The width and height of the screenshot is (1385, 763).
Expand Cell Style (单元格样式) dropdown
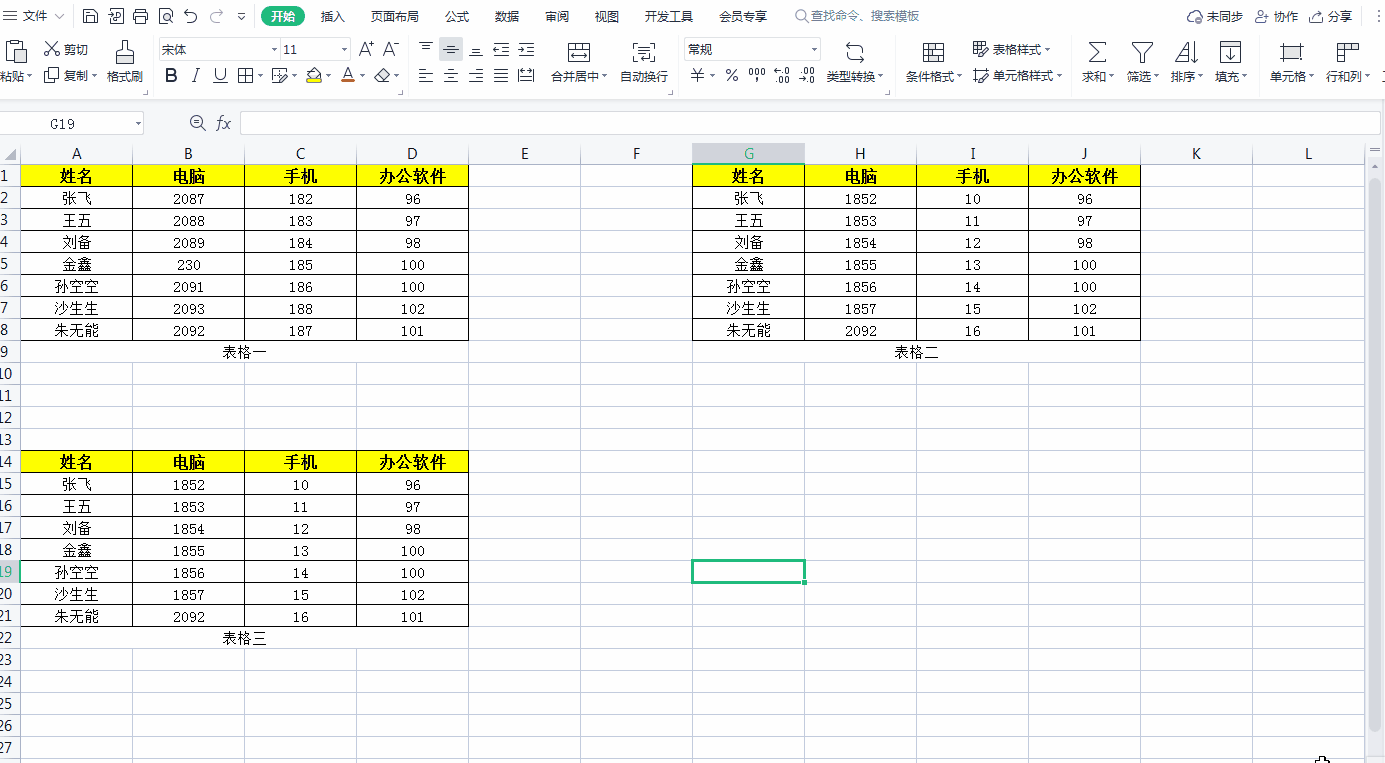[x=1059, y=76]
